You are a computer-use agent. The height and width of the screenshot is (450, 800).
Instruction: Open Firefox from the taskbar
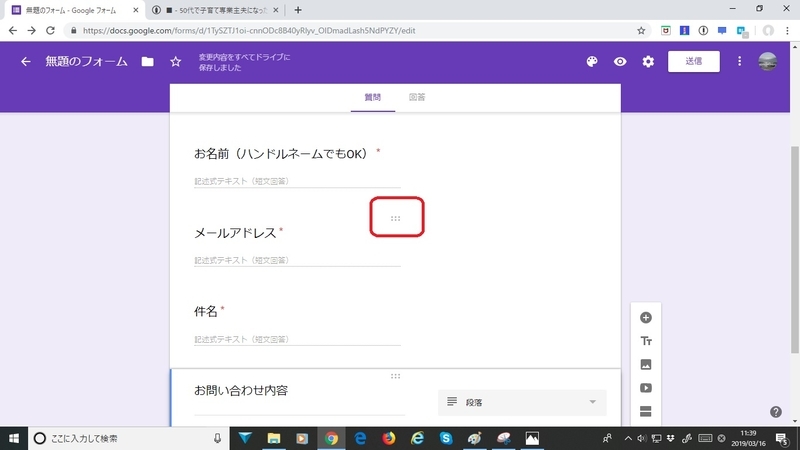pos(389,438)
